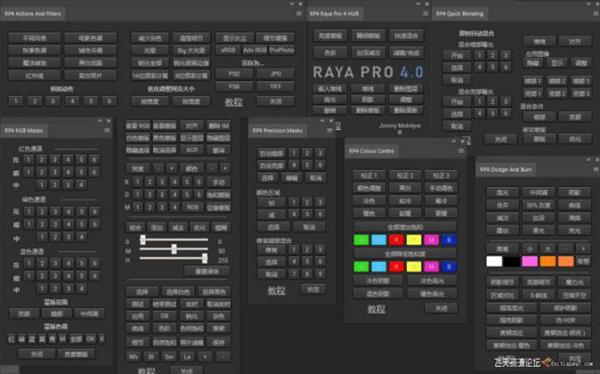Click the 50% gray button in Dodge And Burn
The height and width of the screenshot is (374, 600).
(x=538, y=205)
